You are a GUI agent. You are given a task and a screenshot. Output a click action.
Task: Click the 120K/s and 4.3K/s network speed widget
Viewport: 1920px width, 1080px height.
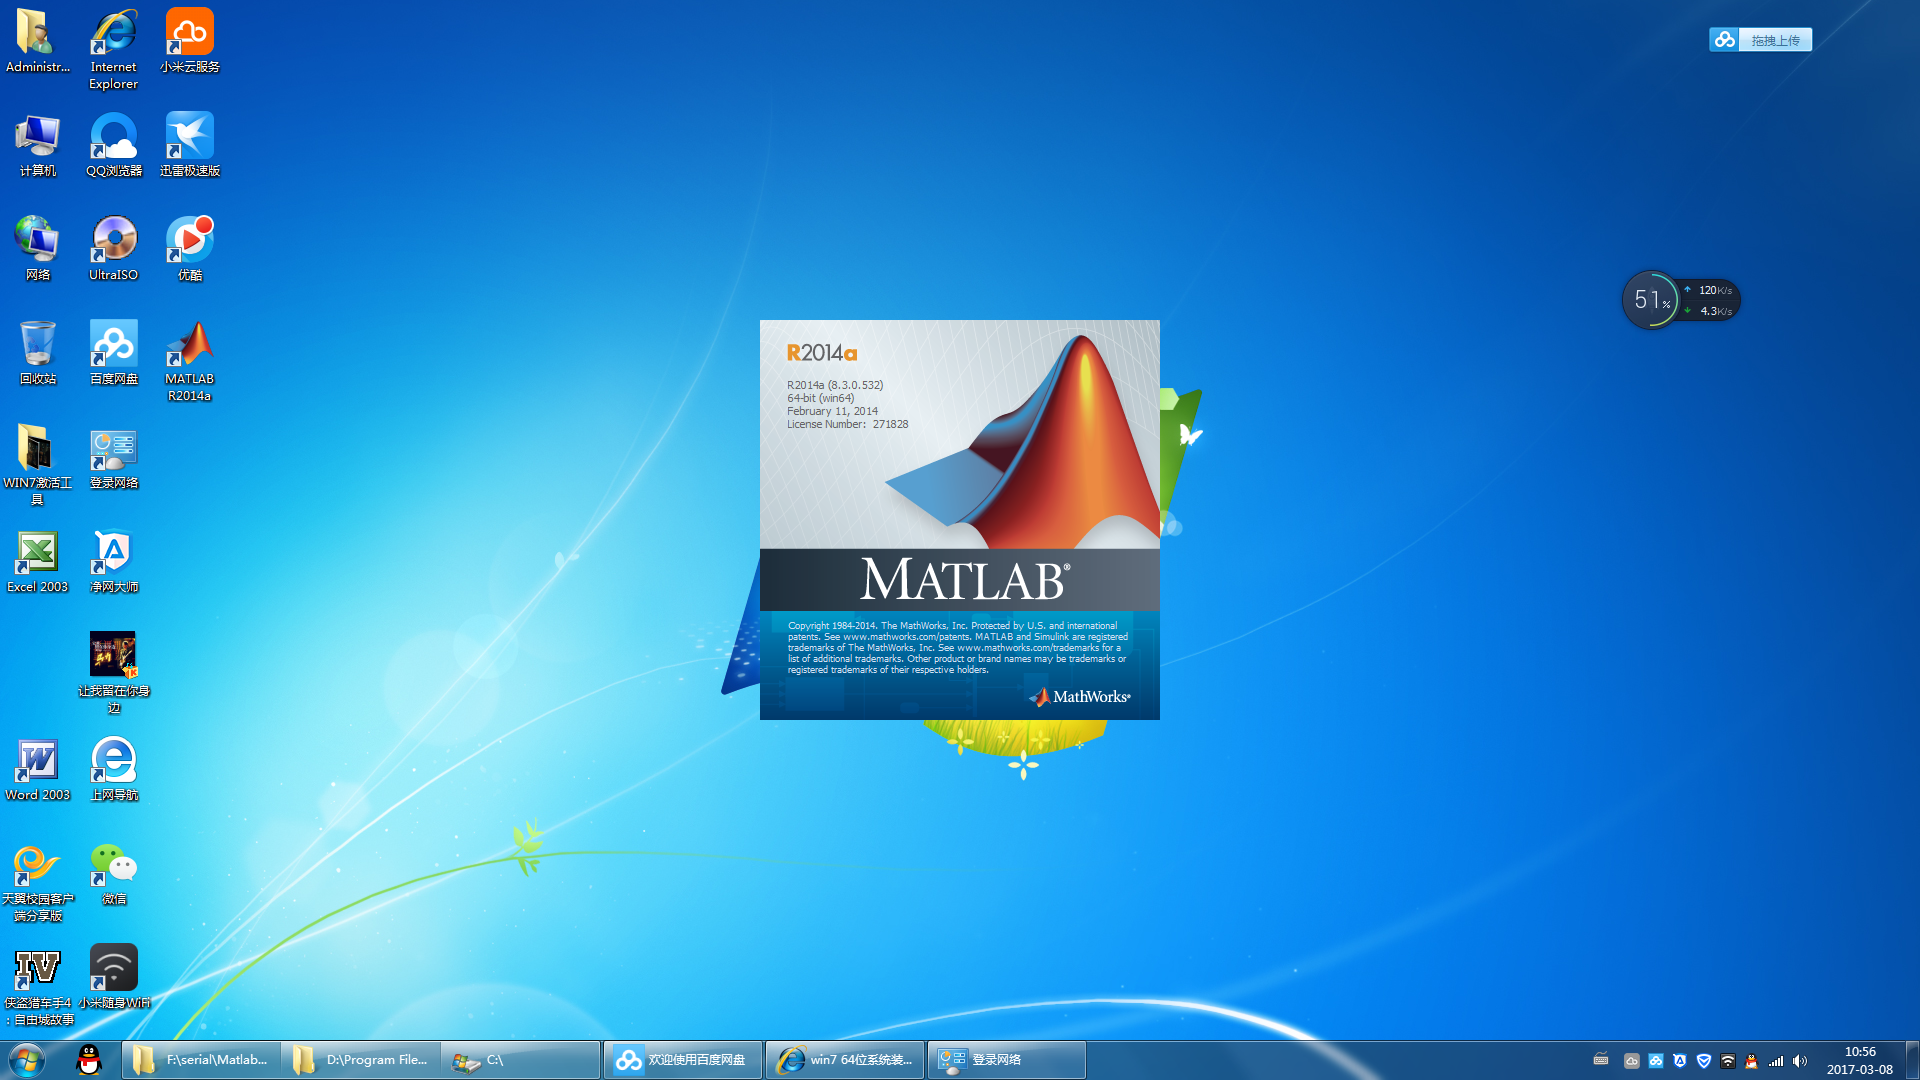(x=1711, y=300)
